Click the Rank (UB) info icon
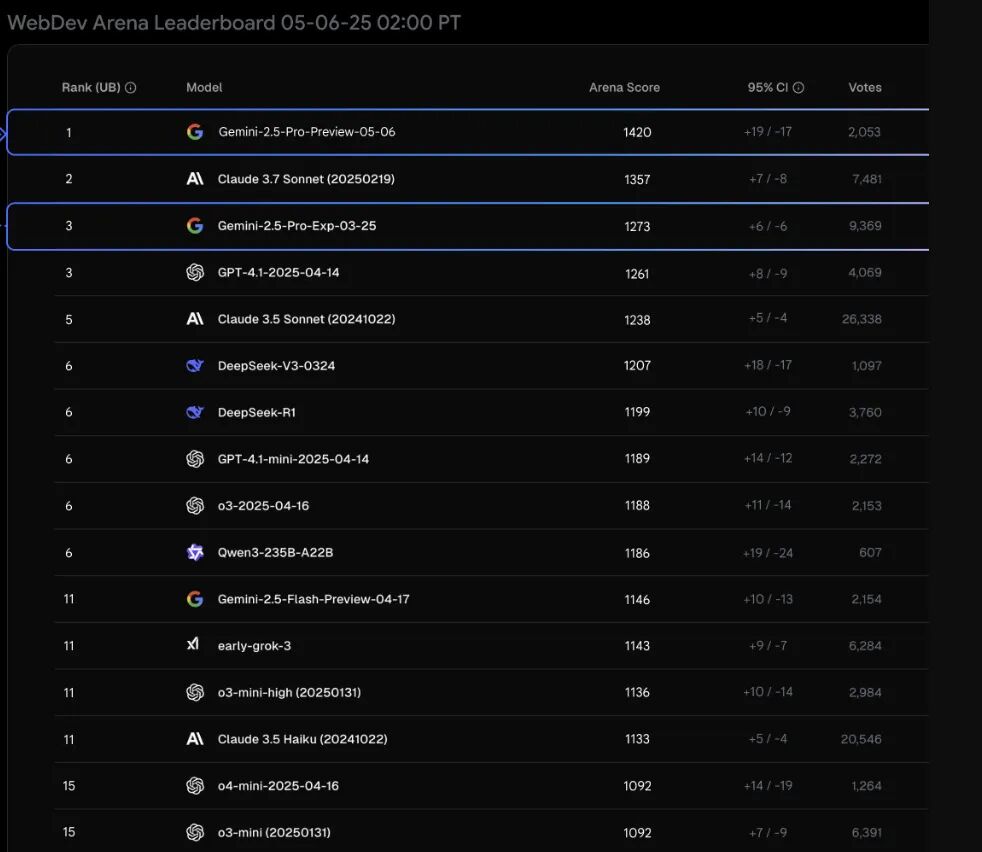The image size is (982, 852). [130, 88]
